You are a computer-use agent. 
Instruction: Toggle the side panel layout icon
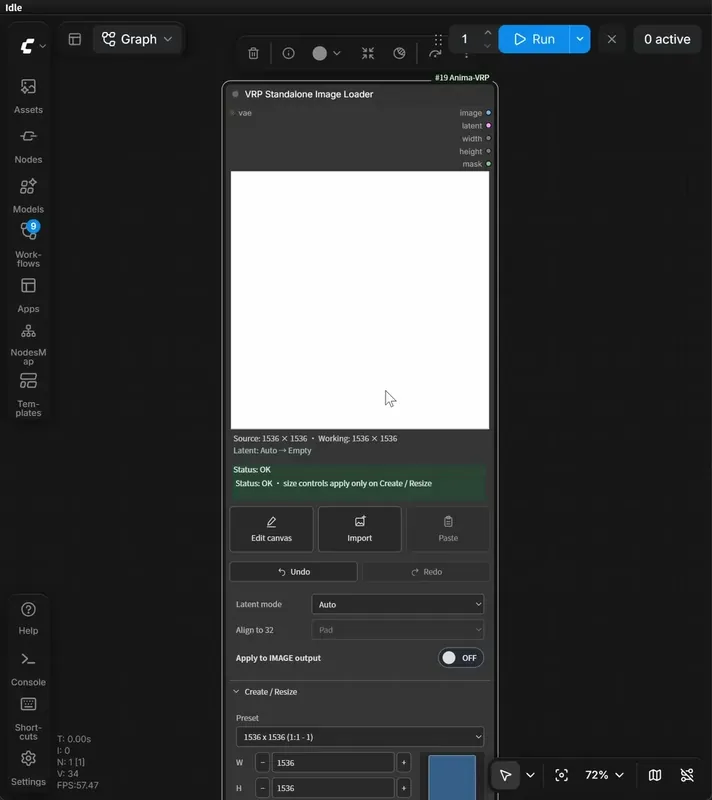[75, 39]
